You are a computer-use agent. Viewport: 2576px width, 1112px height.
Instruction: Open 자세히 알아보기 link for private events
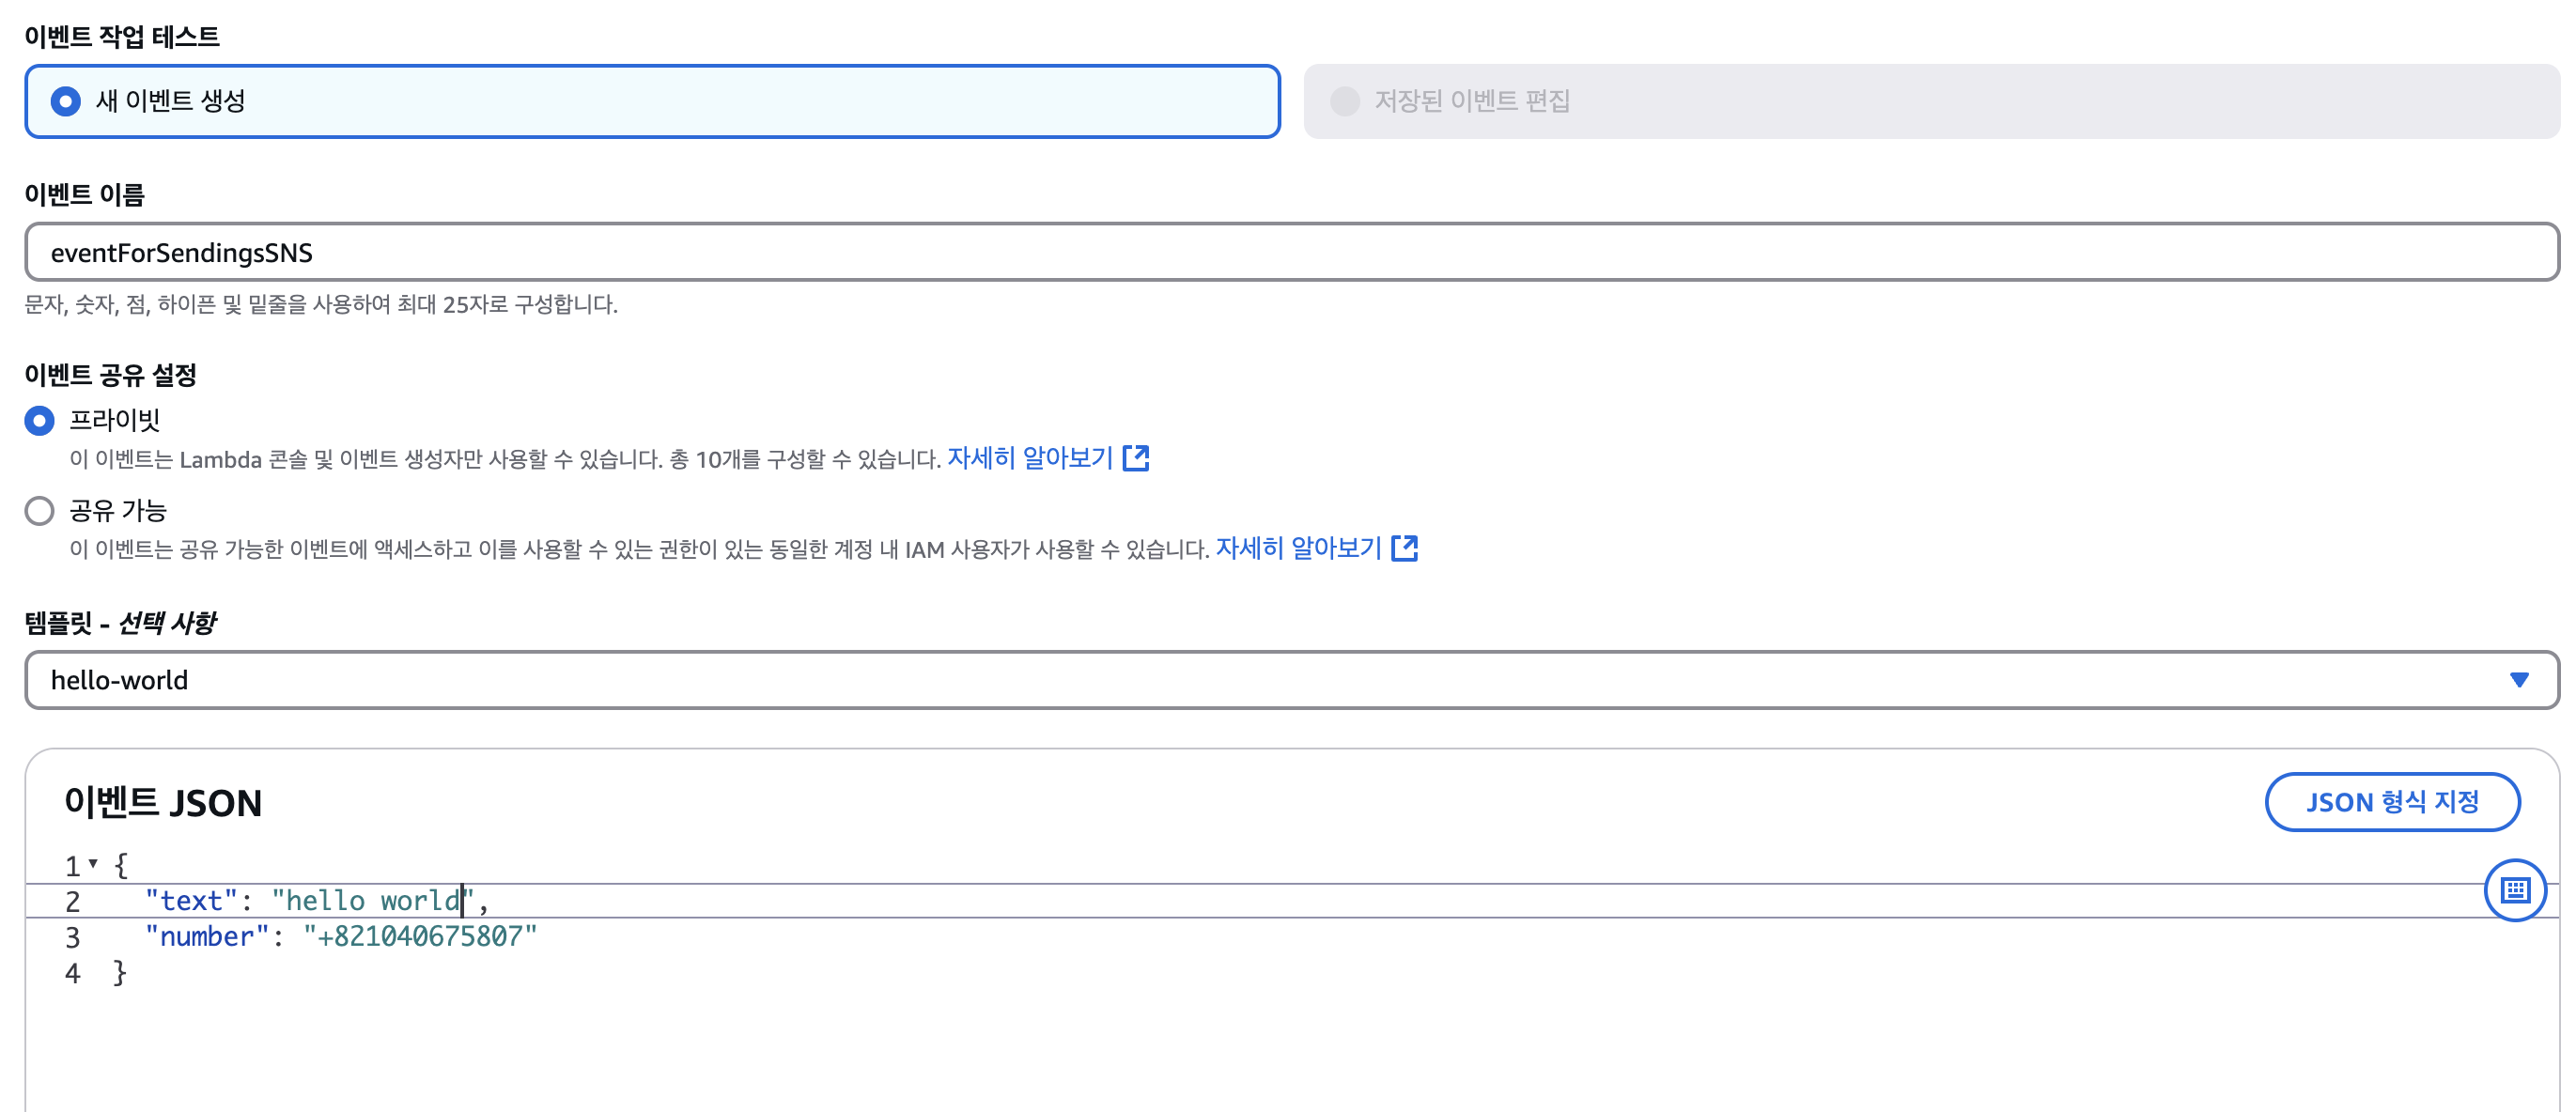pos(1030,458)
